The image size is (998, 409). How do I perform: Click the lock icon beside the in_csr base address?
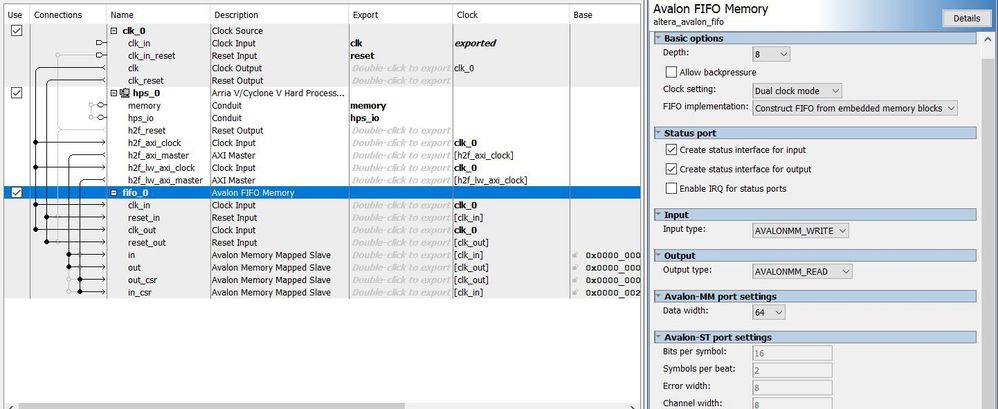coord(575,293)
